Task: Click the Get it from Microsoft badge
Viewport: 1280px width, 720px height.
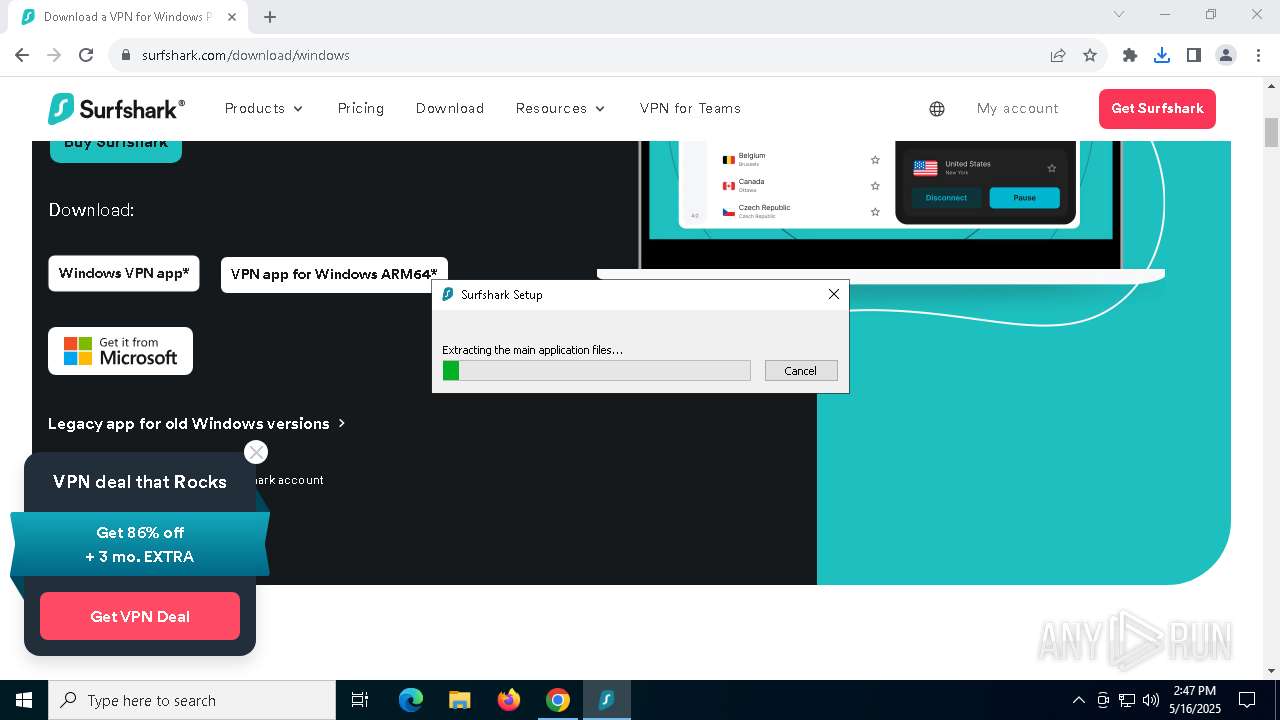Action: coord(120,351)
